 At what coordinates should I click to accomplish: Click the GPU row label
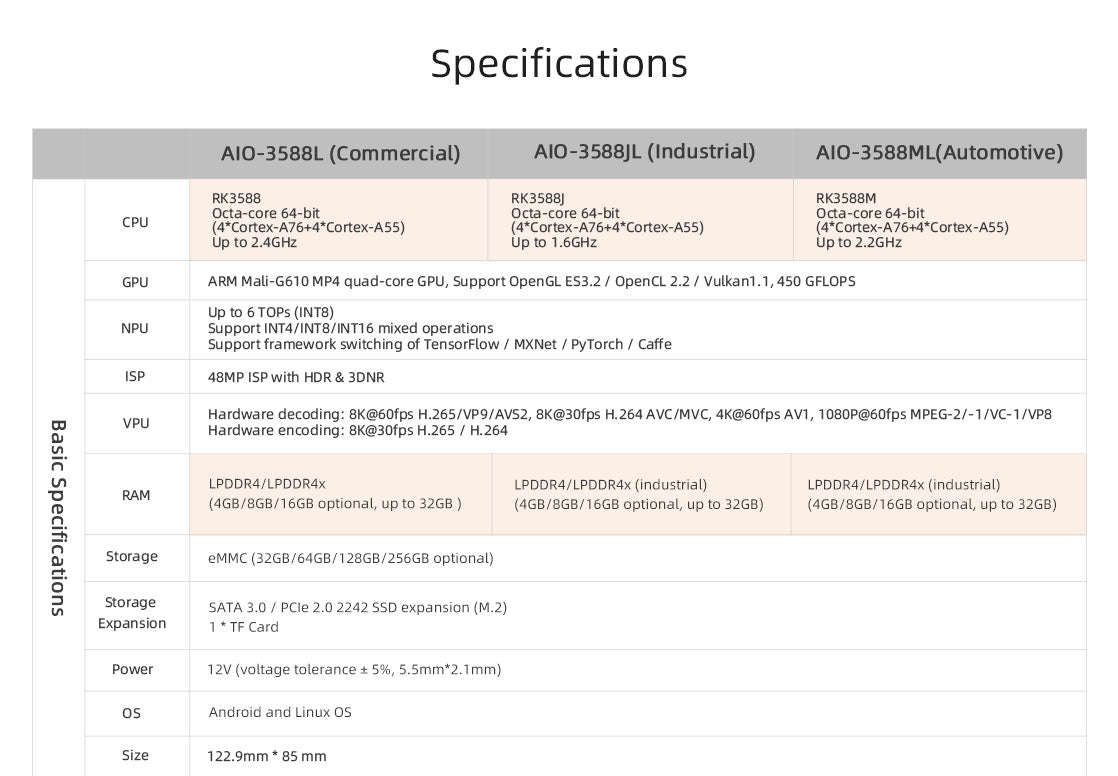135,282
